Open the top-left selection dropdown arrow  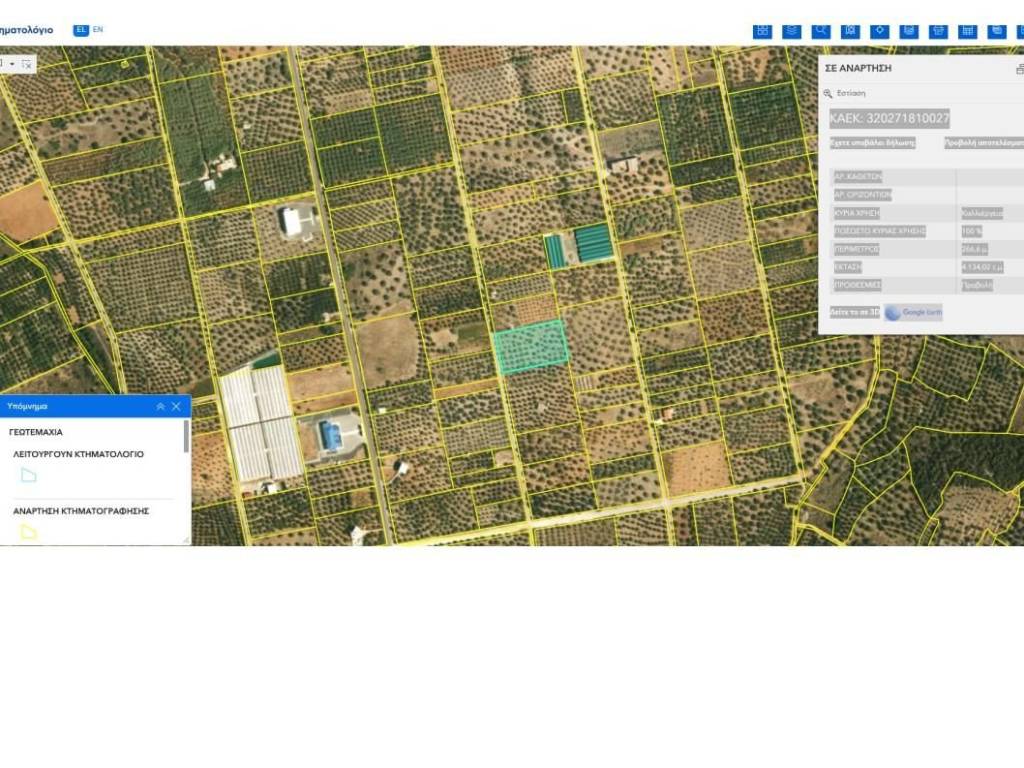tap(12, 63)
